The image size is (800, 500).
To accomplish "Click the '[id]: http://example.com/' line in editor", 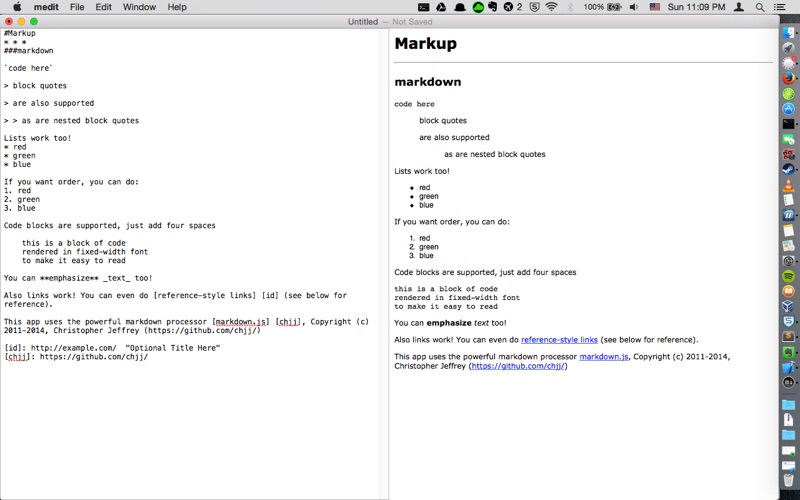I will (x=112, y=348).
